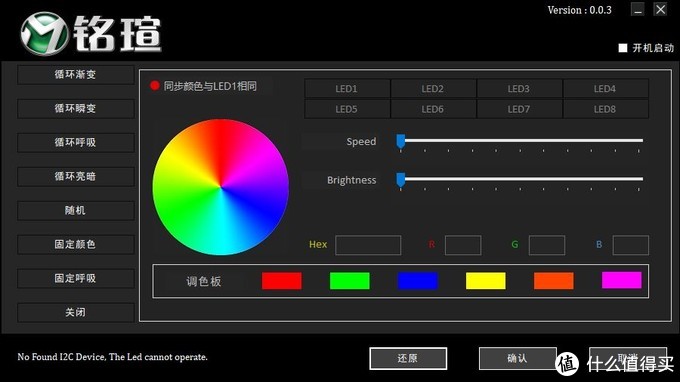Click the Maxsun logo icon
The width and height of the screenshot is (680, 382).
click(x=45, y=33)
